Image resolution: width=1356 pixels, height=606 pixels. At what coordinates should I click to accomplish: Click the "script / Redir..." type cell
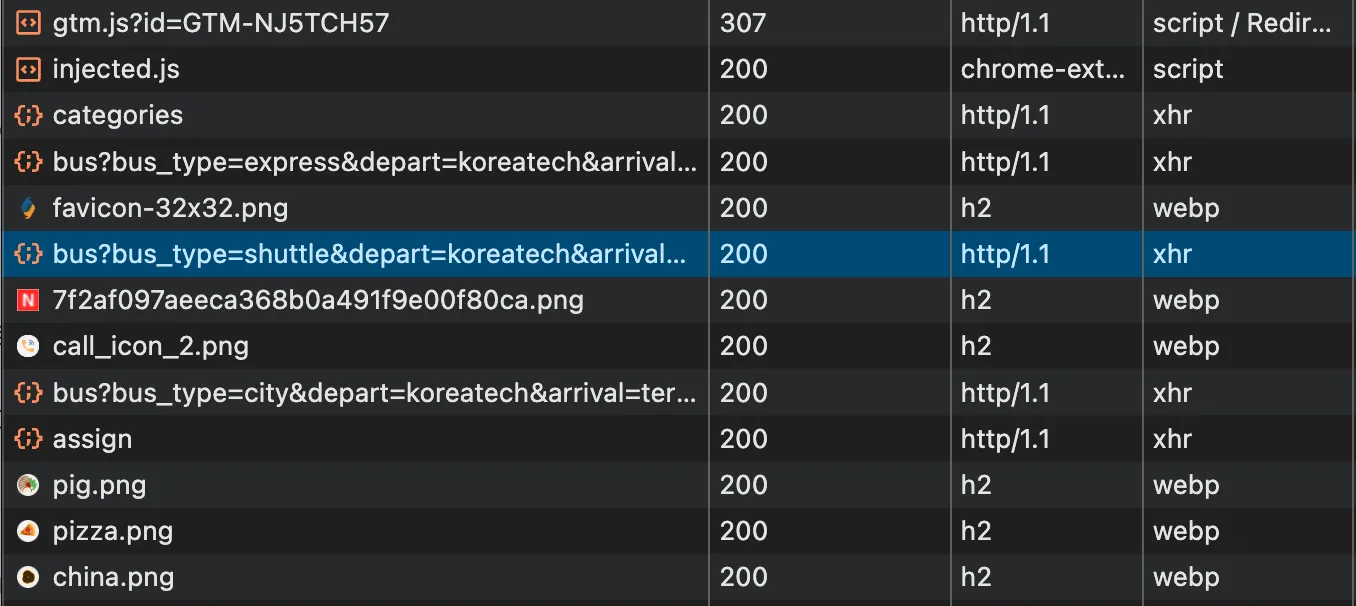coord(1242,23)
